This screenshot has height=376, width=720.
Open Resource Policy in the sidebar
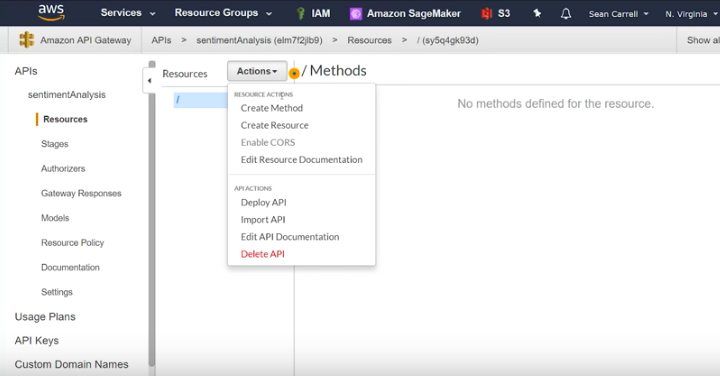73,242
